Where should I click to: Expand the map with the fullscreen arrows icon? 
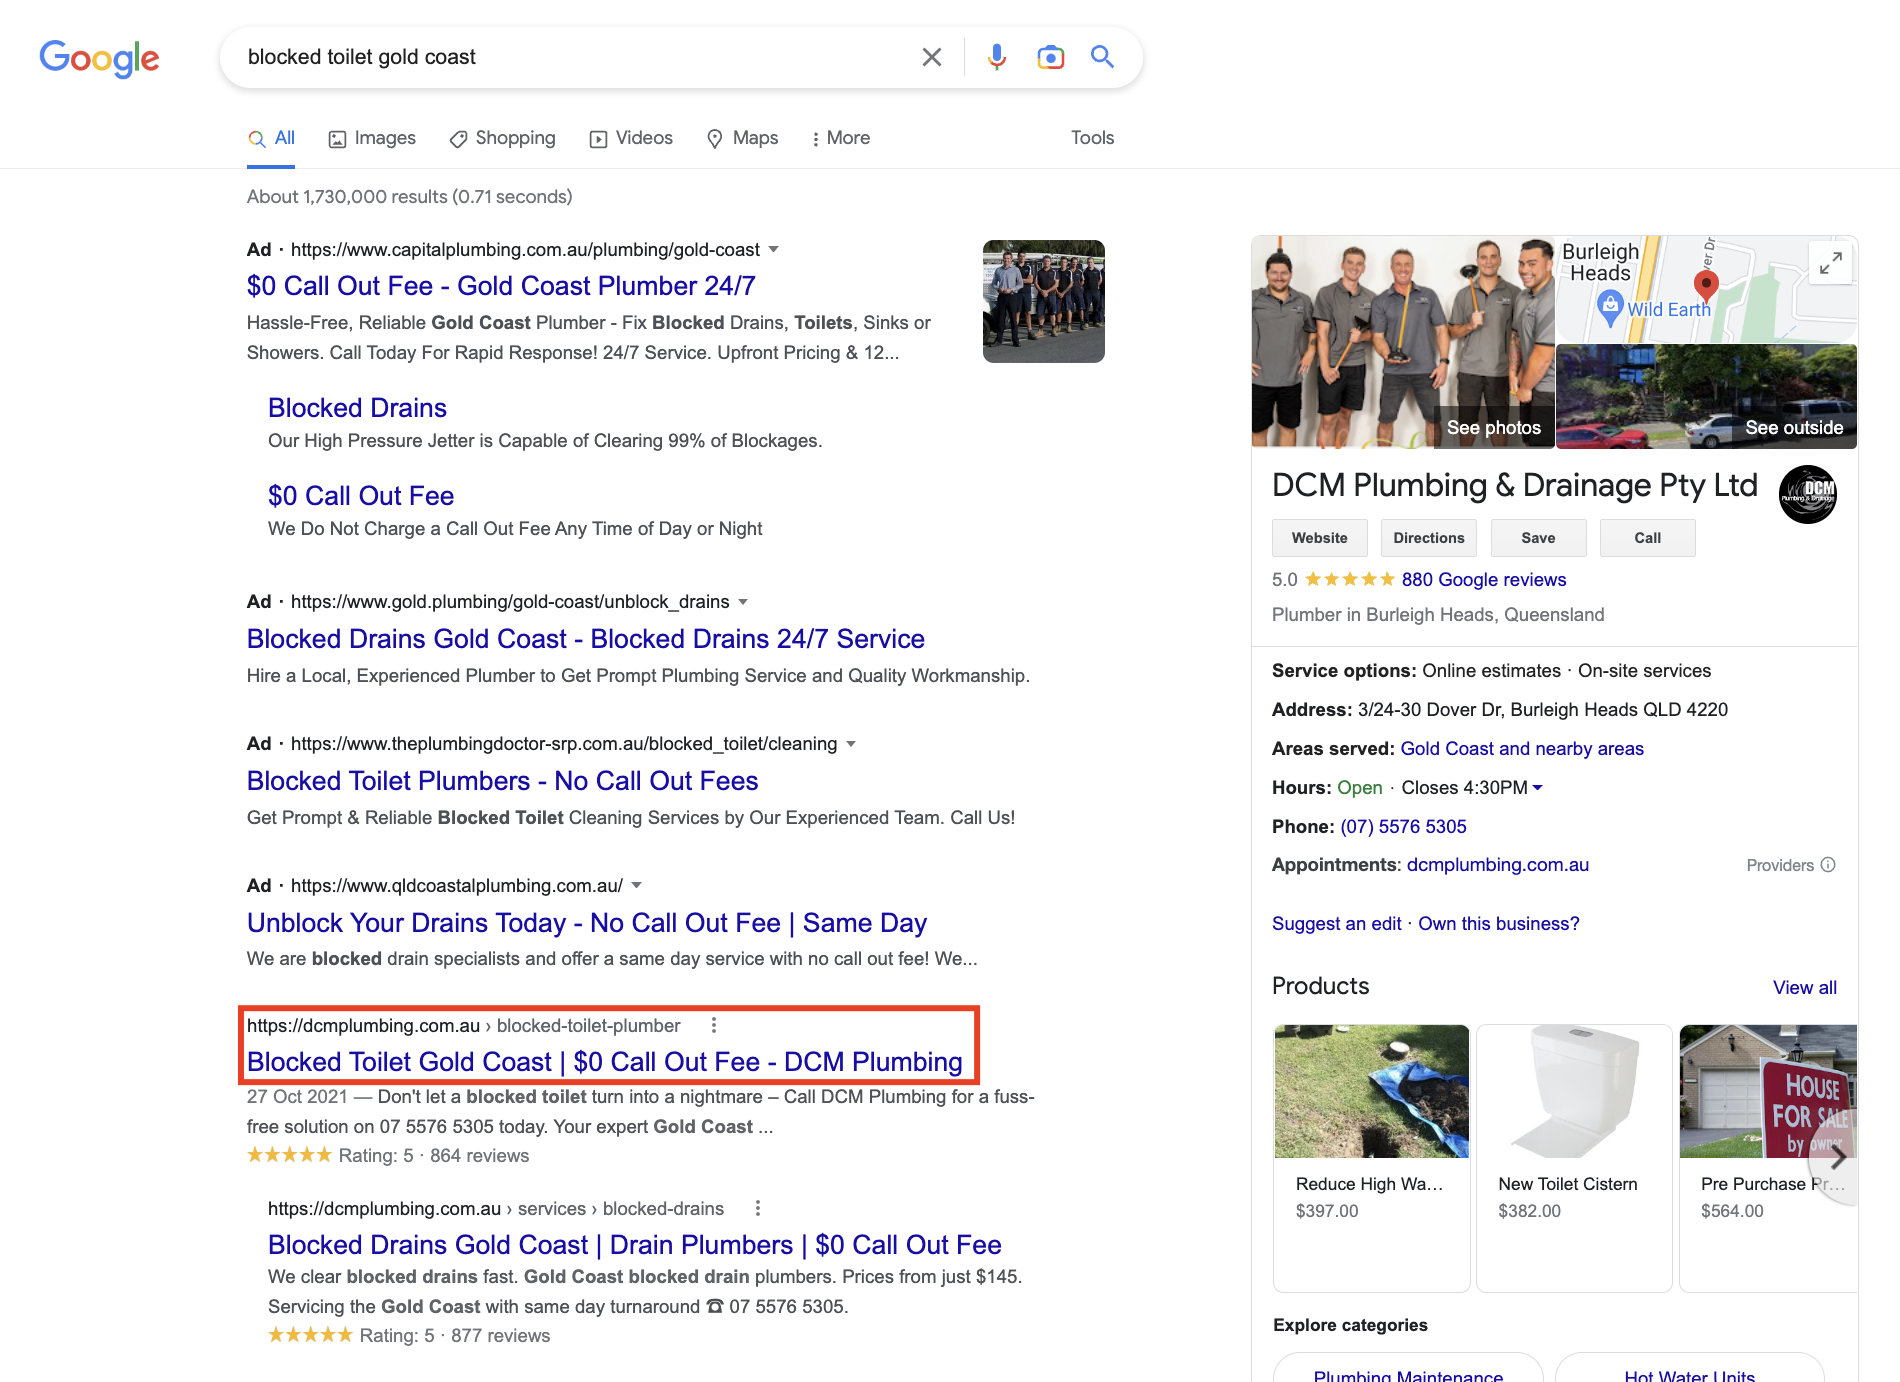(x=1830, y=263)
